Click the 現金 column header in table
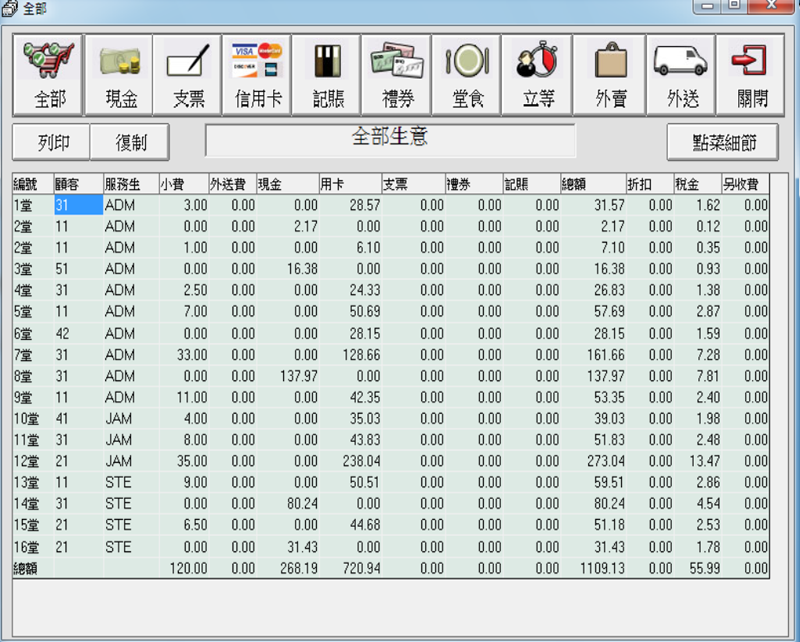Image resolution: width=800 pixels, height=642 pixels. [x=288, y=184]
